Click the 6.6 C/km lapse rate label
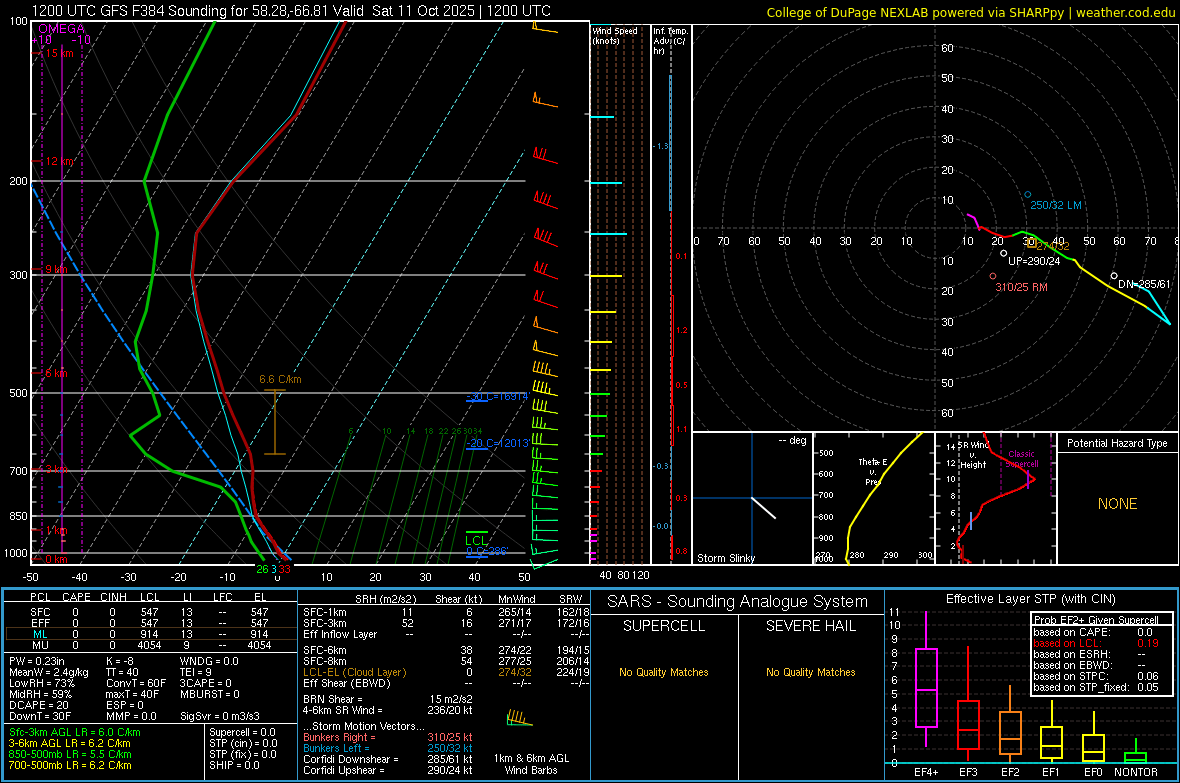This screenshot has height=783, width=1180. [x=280, y=379]
